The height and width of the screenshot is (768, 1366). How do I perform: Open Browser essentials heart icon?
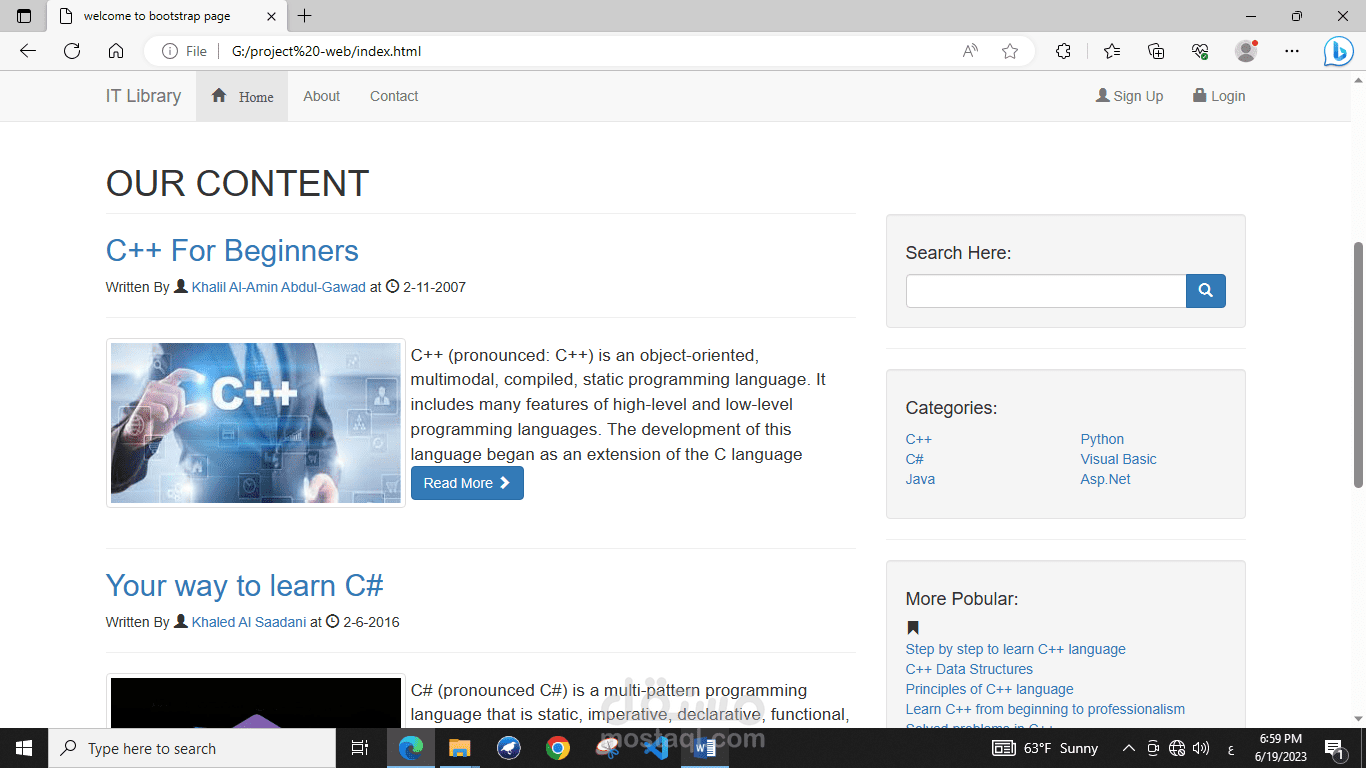1201,51
